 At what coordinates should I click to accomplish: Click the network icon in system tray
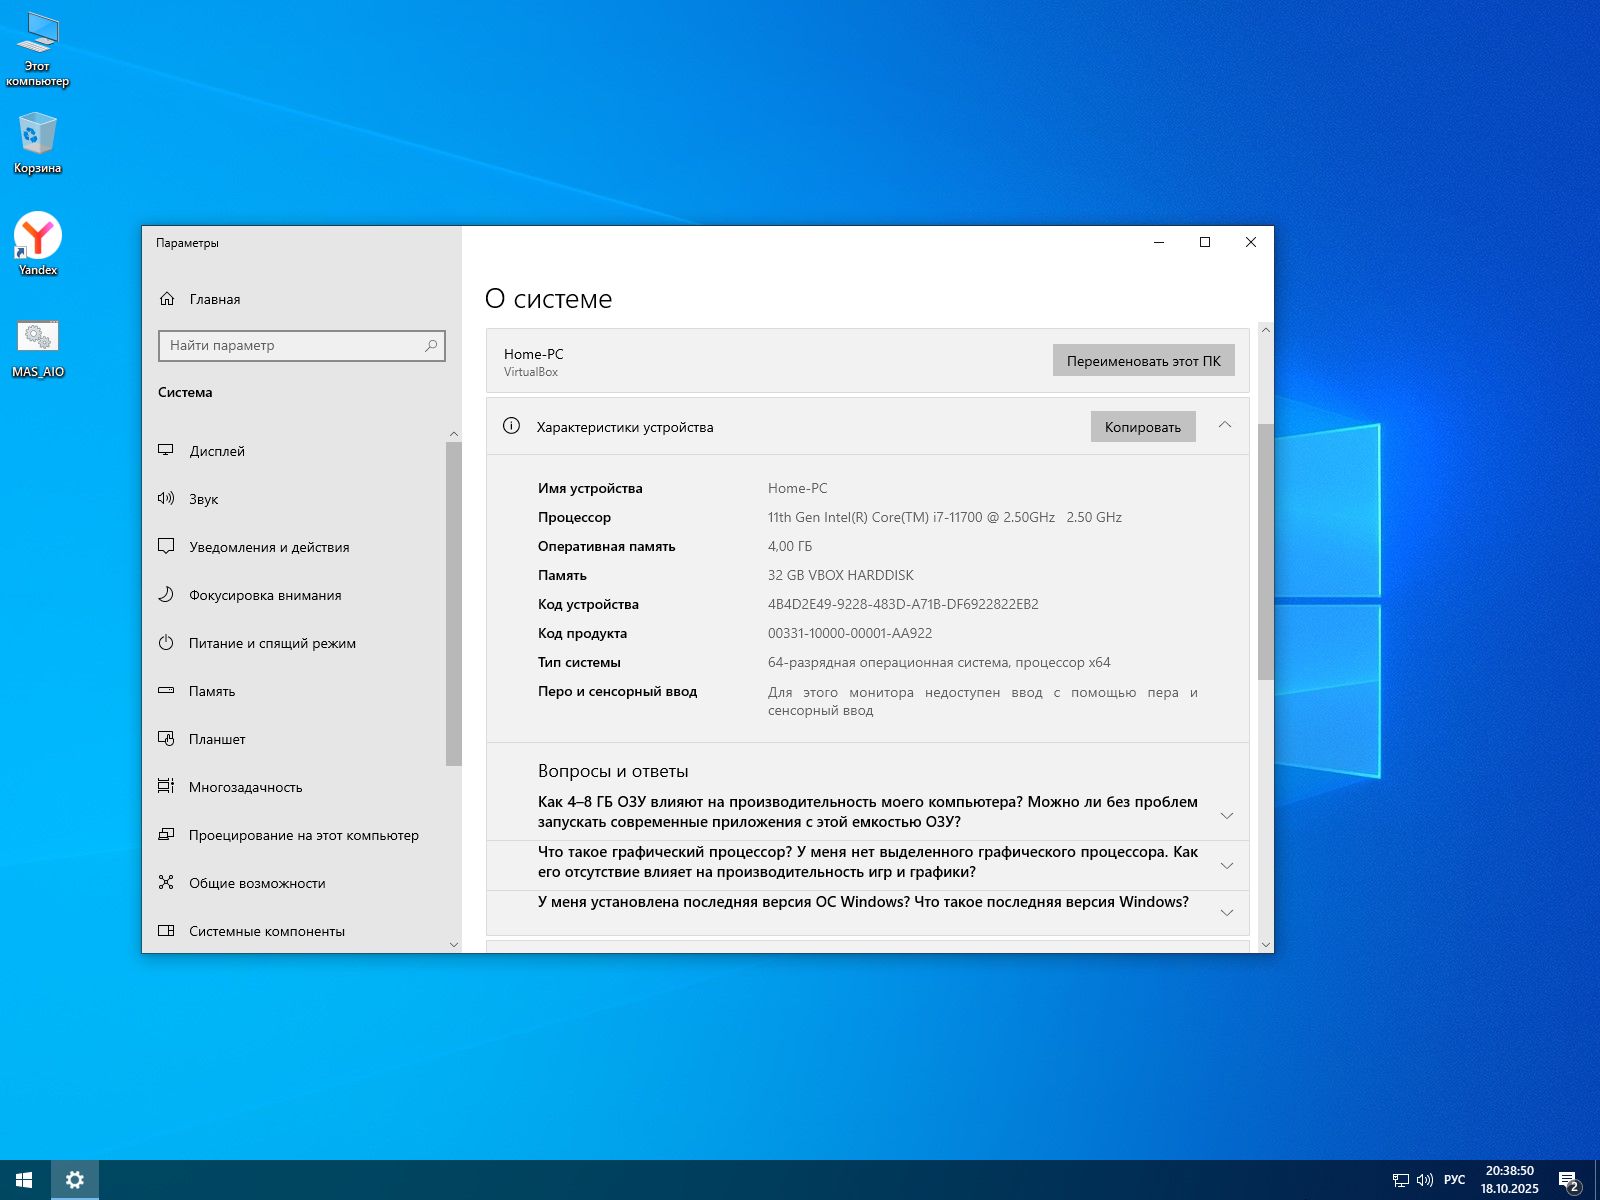click(x=1400, y=1180)
